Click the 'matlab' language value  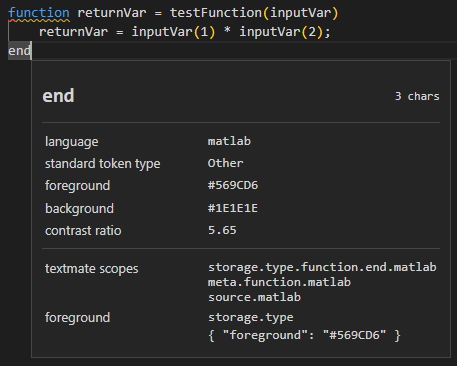pos(229,141)
